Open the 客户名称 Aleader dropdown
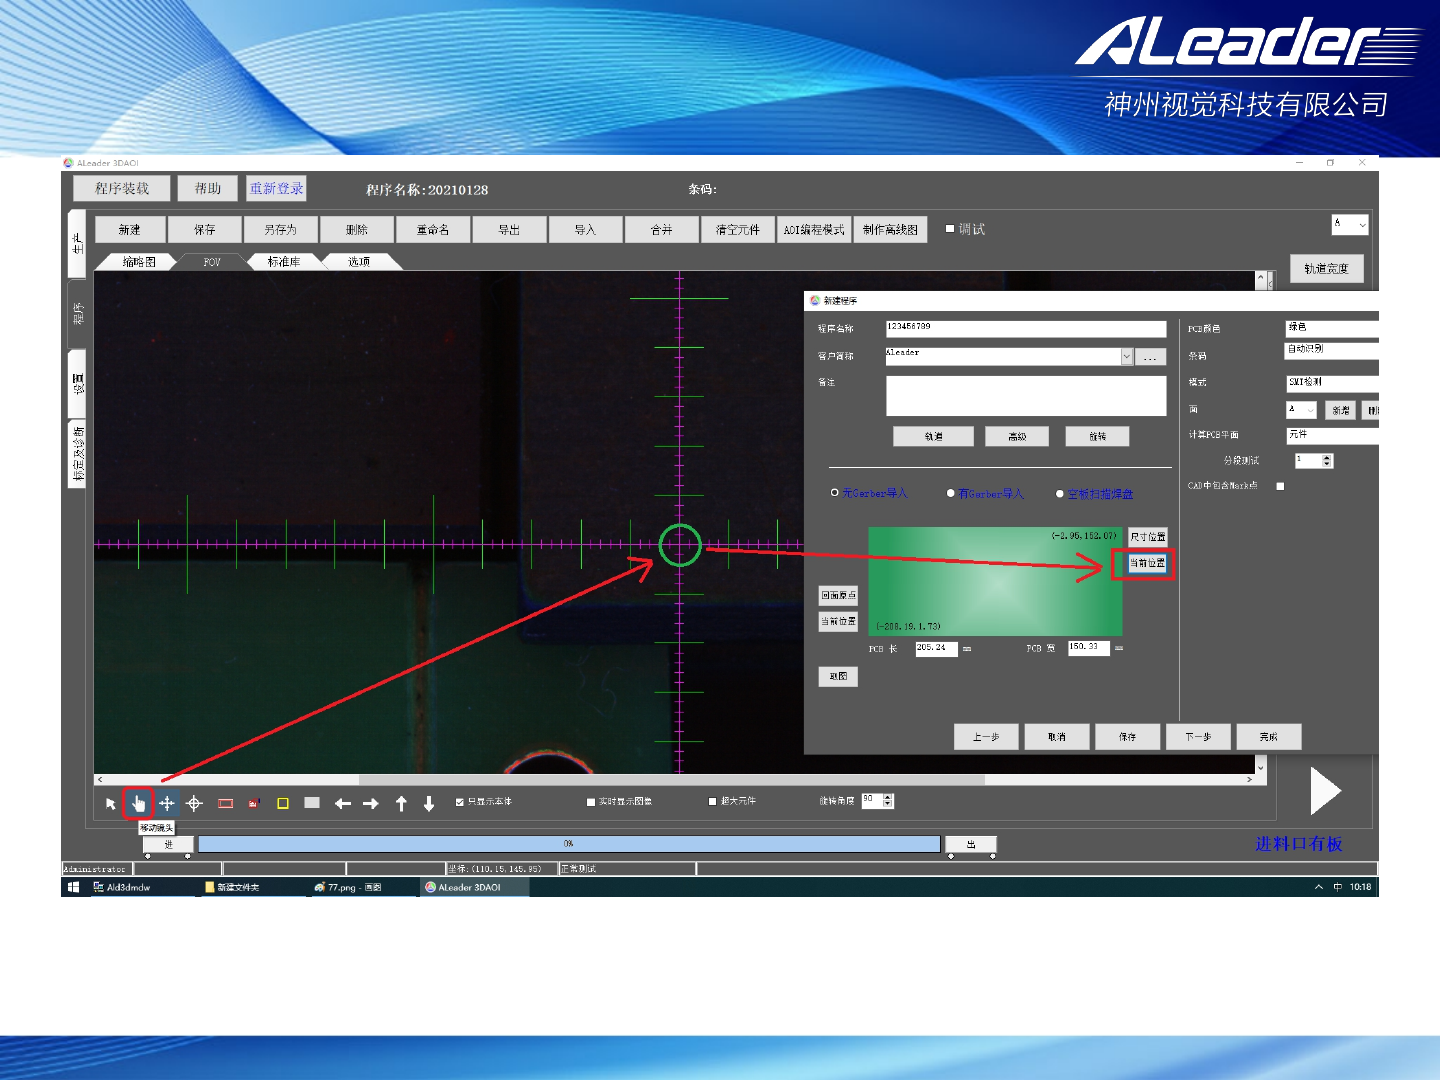Screen dimensions: 1440x1080 coord(1127,357)
